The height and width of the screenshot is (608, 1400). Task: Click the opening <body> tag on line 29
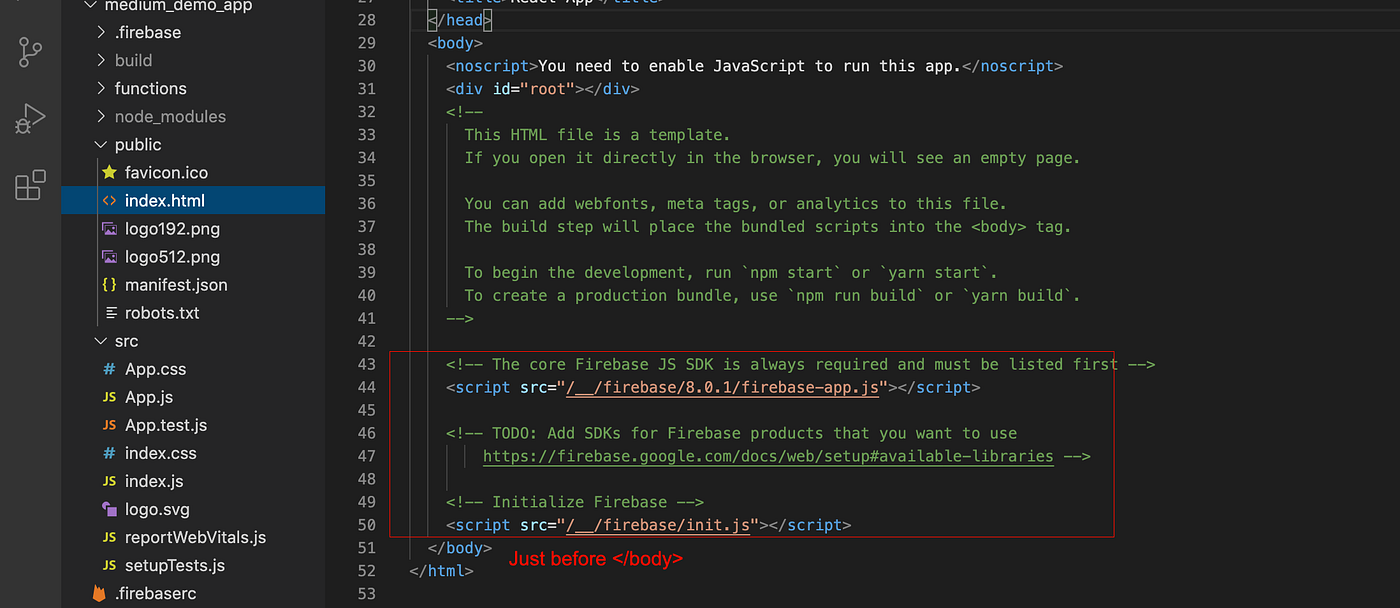coord(455,43)
